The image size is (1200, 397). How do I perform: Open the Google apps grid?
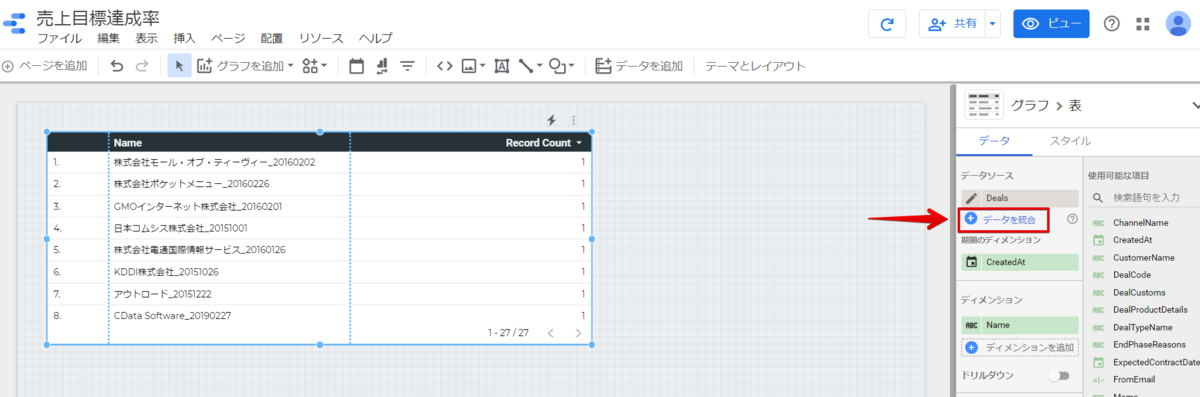1144,24
